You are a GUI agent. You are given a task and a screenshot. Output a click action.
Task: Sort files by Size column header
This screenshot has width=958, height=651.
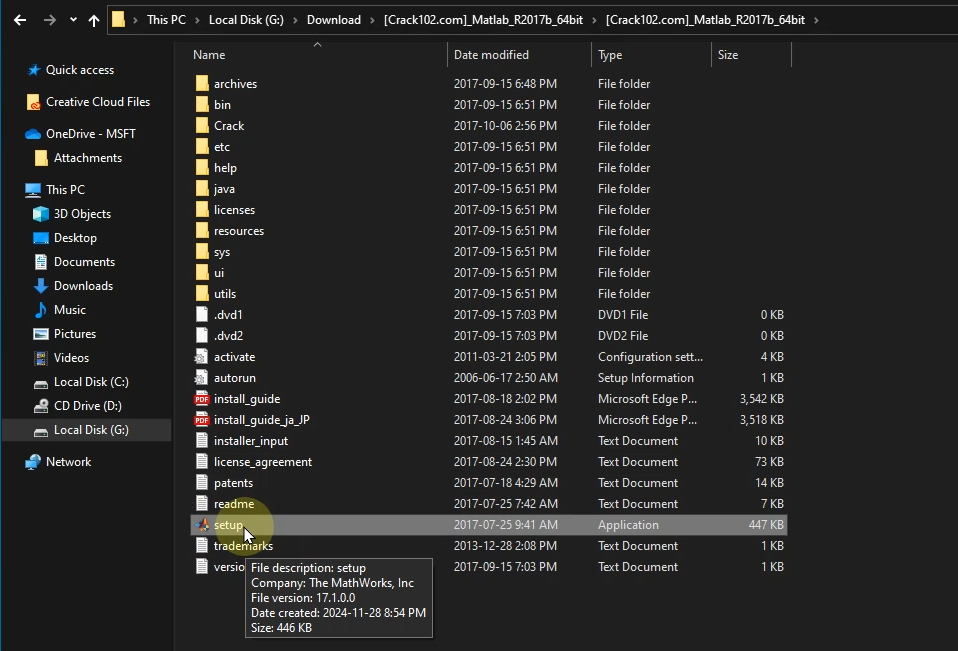728,55
